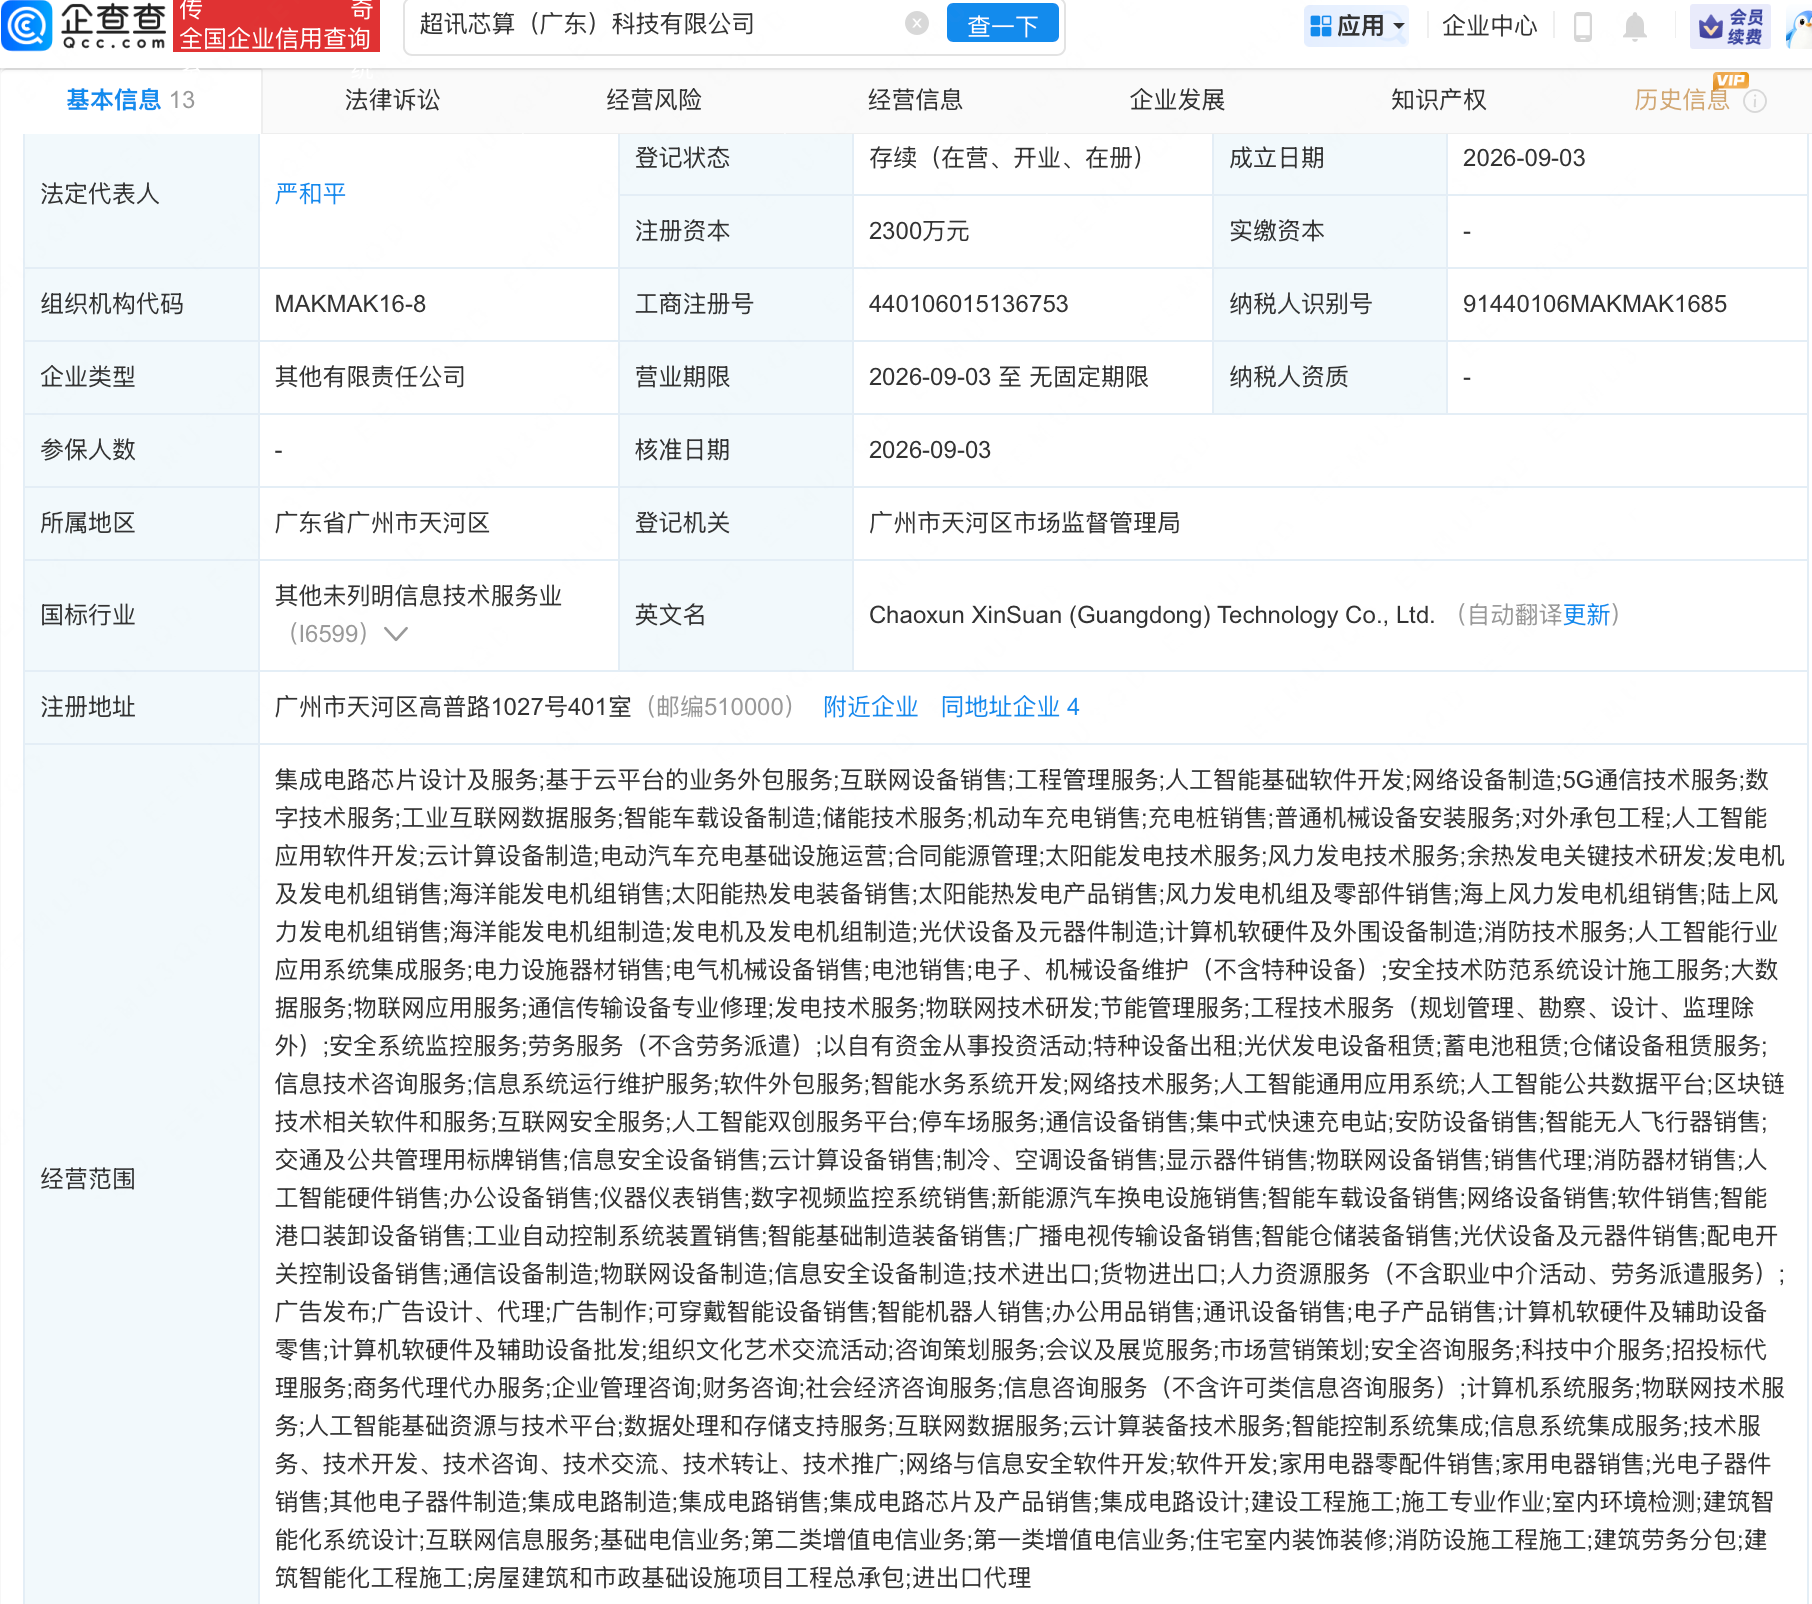Open the 经营信息 tab
This screenshot has width=1812, height=1604.
tap(915, 100)
